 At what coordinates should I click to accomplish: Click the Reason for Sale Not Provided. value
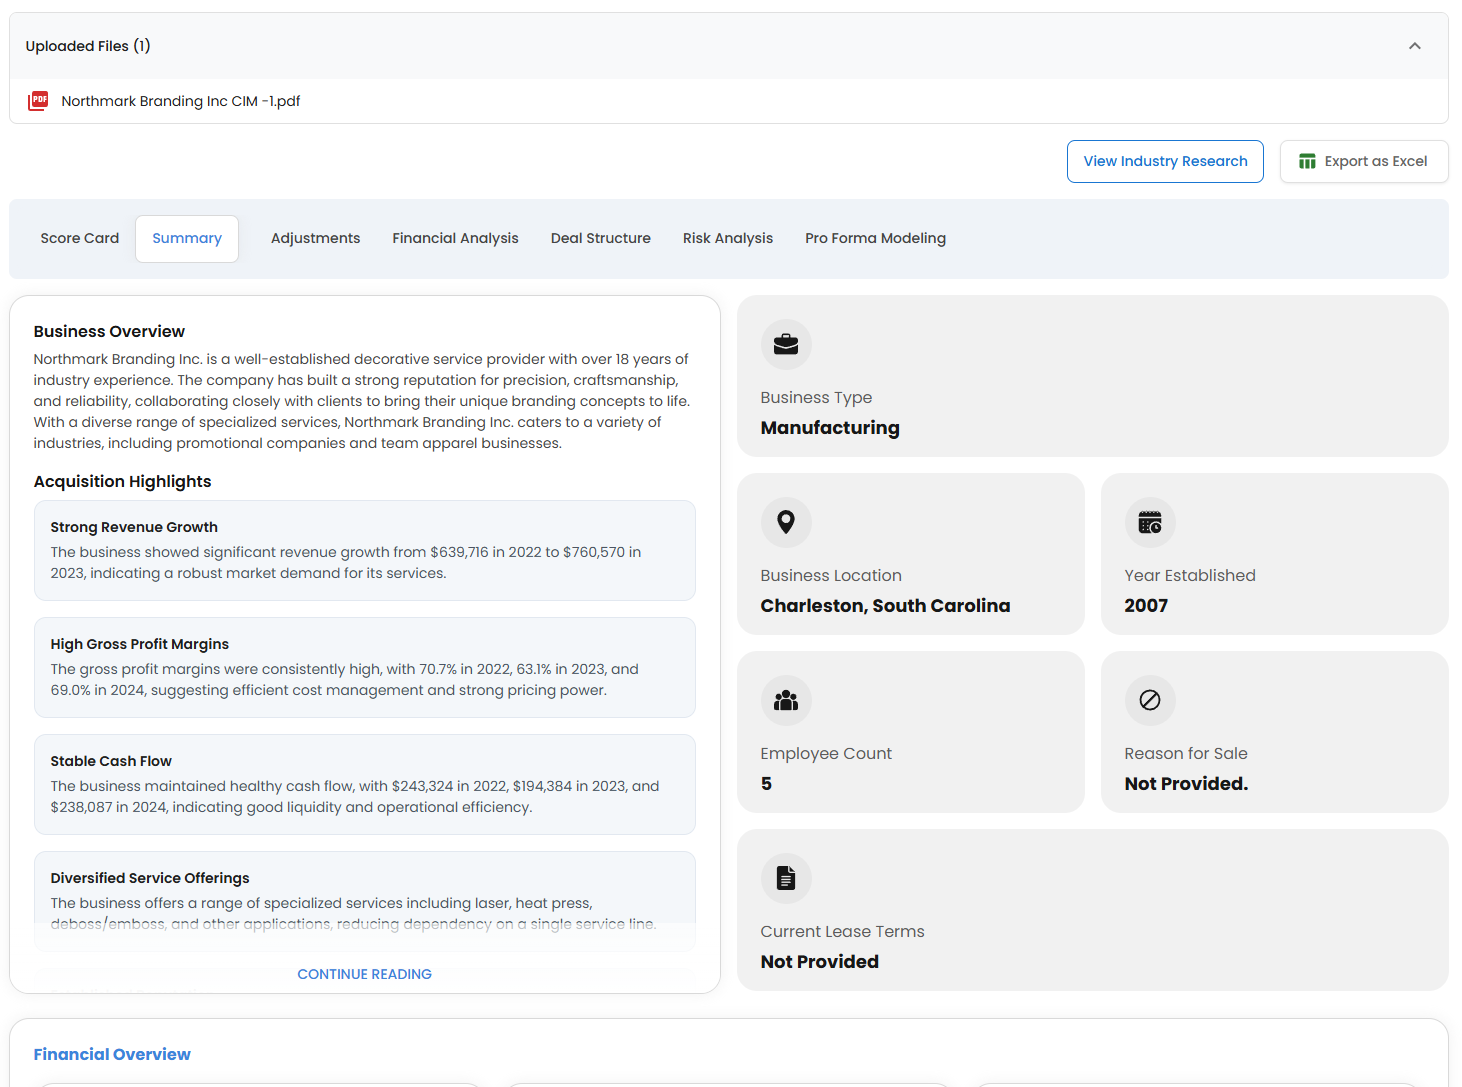pyautogui.click(x=1186, y=783)
